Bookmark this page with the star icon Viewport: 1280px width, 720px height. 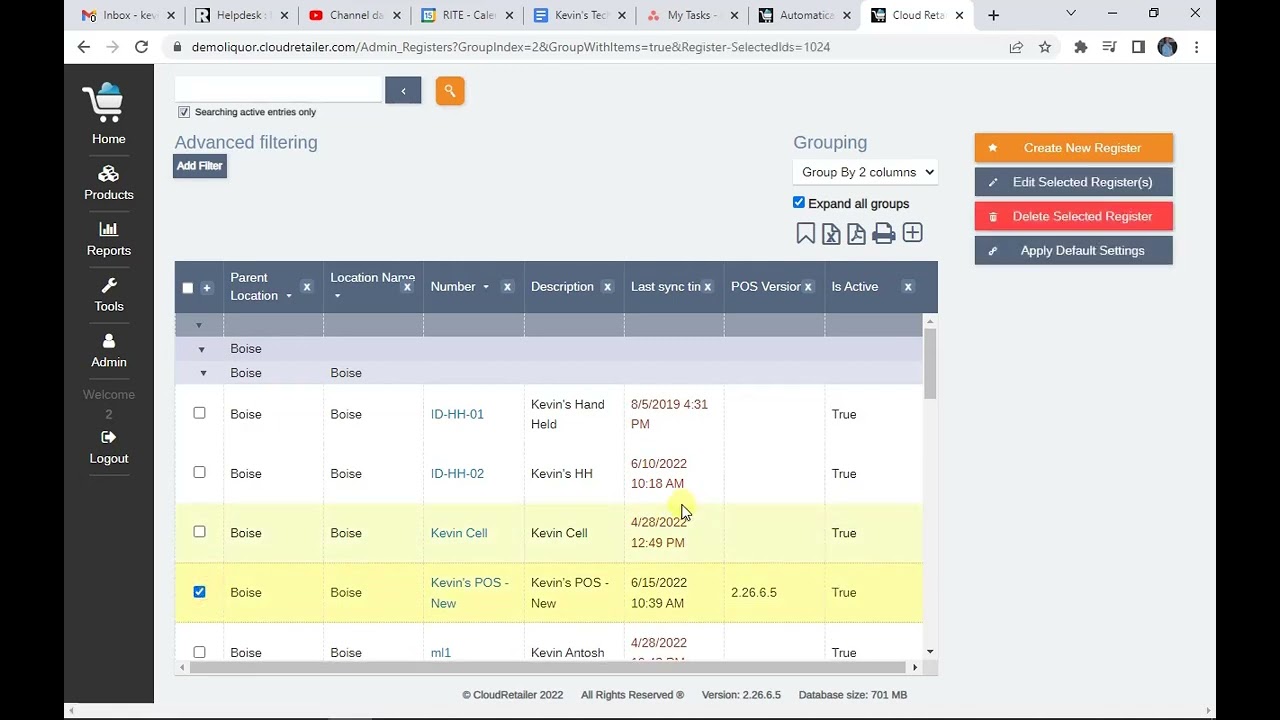pos(1045,47)
